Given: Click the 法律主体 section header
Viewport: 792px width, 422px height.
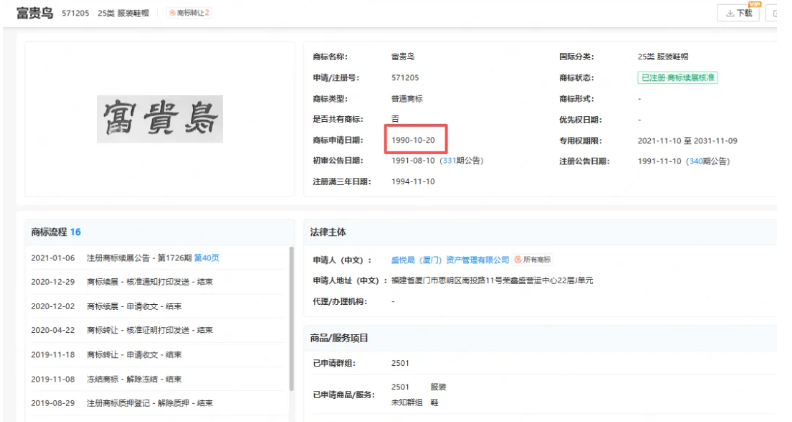Looking at the screenshot, I should coord(330,232).
